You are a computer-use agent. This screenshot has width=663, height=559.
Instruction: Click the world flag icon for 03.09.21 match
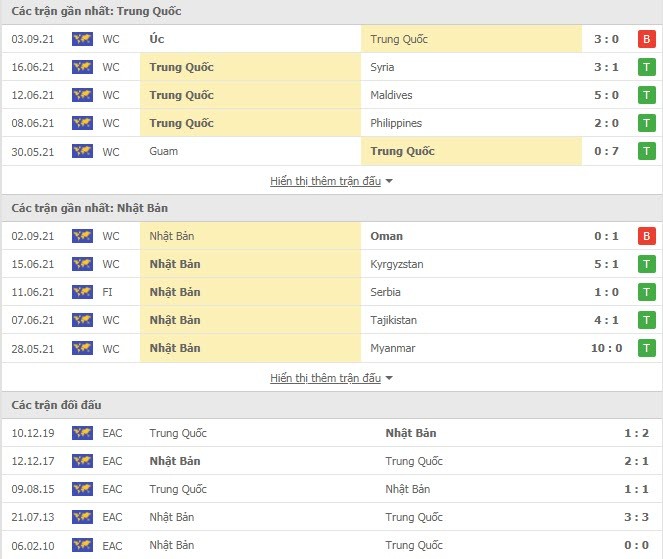pyautogui.click(x=82, y=39)
